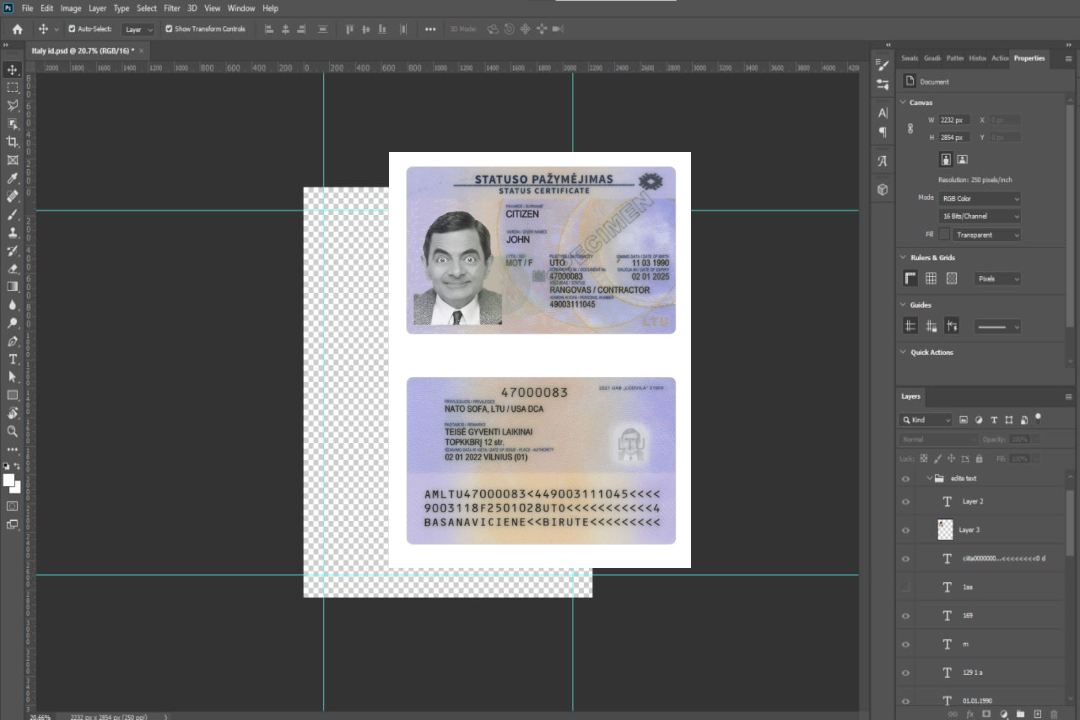Toggle the layer filter on/off switch
The height and width of the screenshot is (720, 1080).
(x=1038, y=418)
